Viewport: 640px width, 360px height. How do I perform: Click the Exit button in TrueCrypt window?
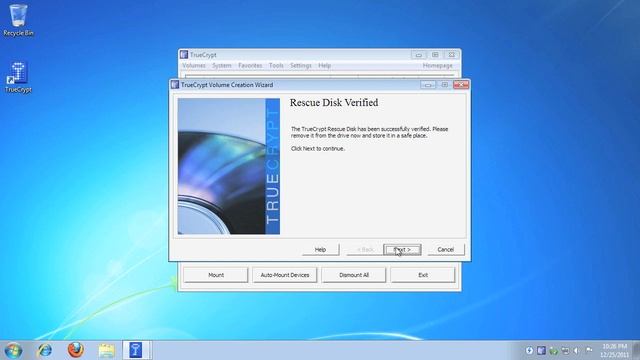pyautogui.click(x=423, y=275)
